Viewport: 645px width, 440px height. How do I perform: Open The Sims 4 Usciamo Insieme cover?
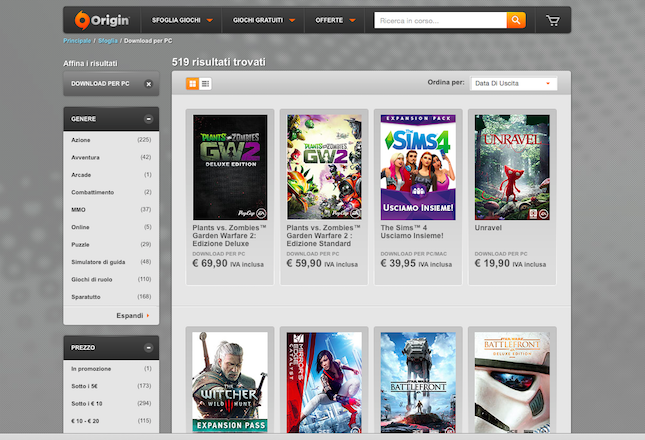click(x=418, y=167)
